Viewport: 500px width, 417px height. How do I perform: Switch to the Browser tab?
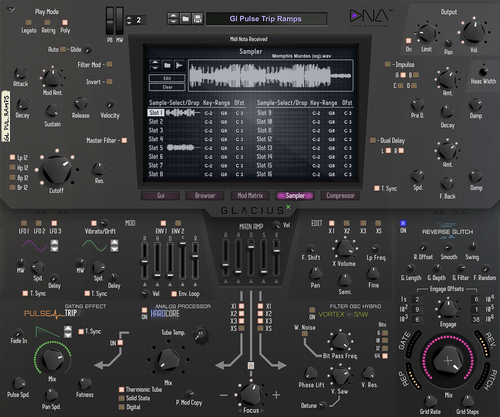(x=205, y=196)
